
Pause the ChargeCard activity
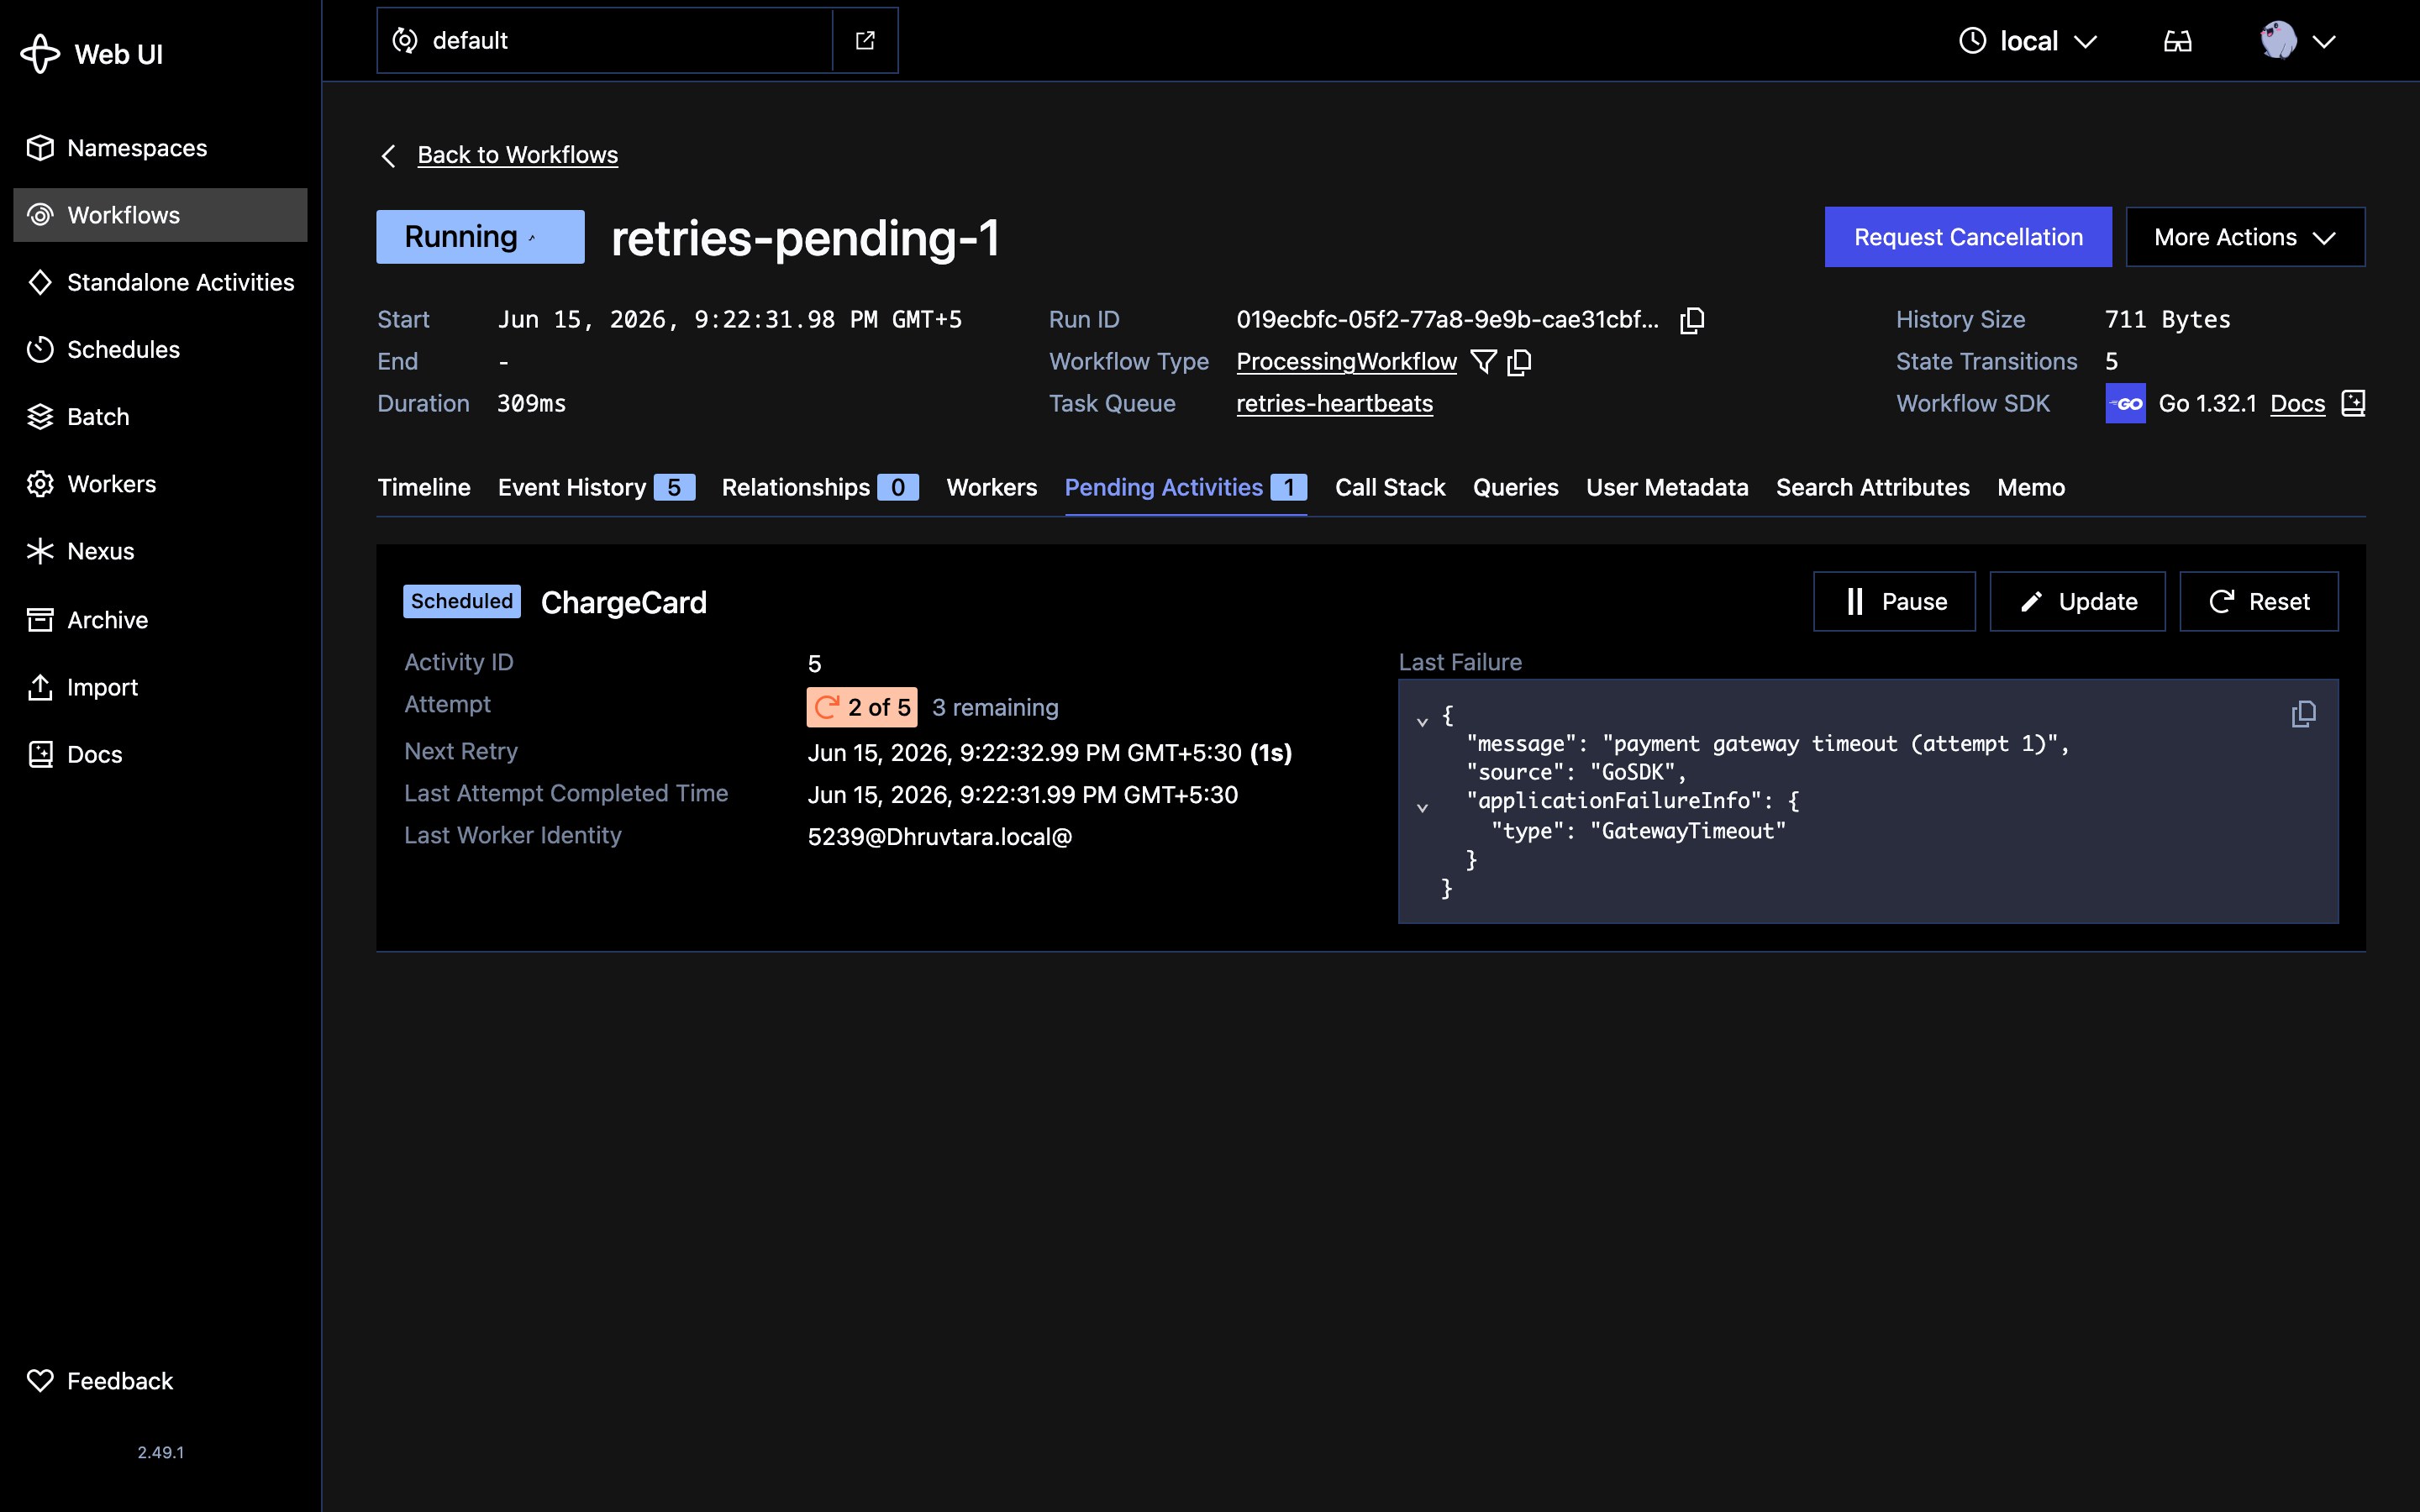(1894, 601)
